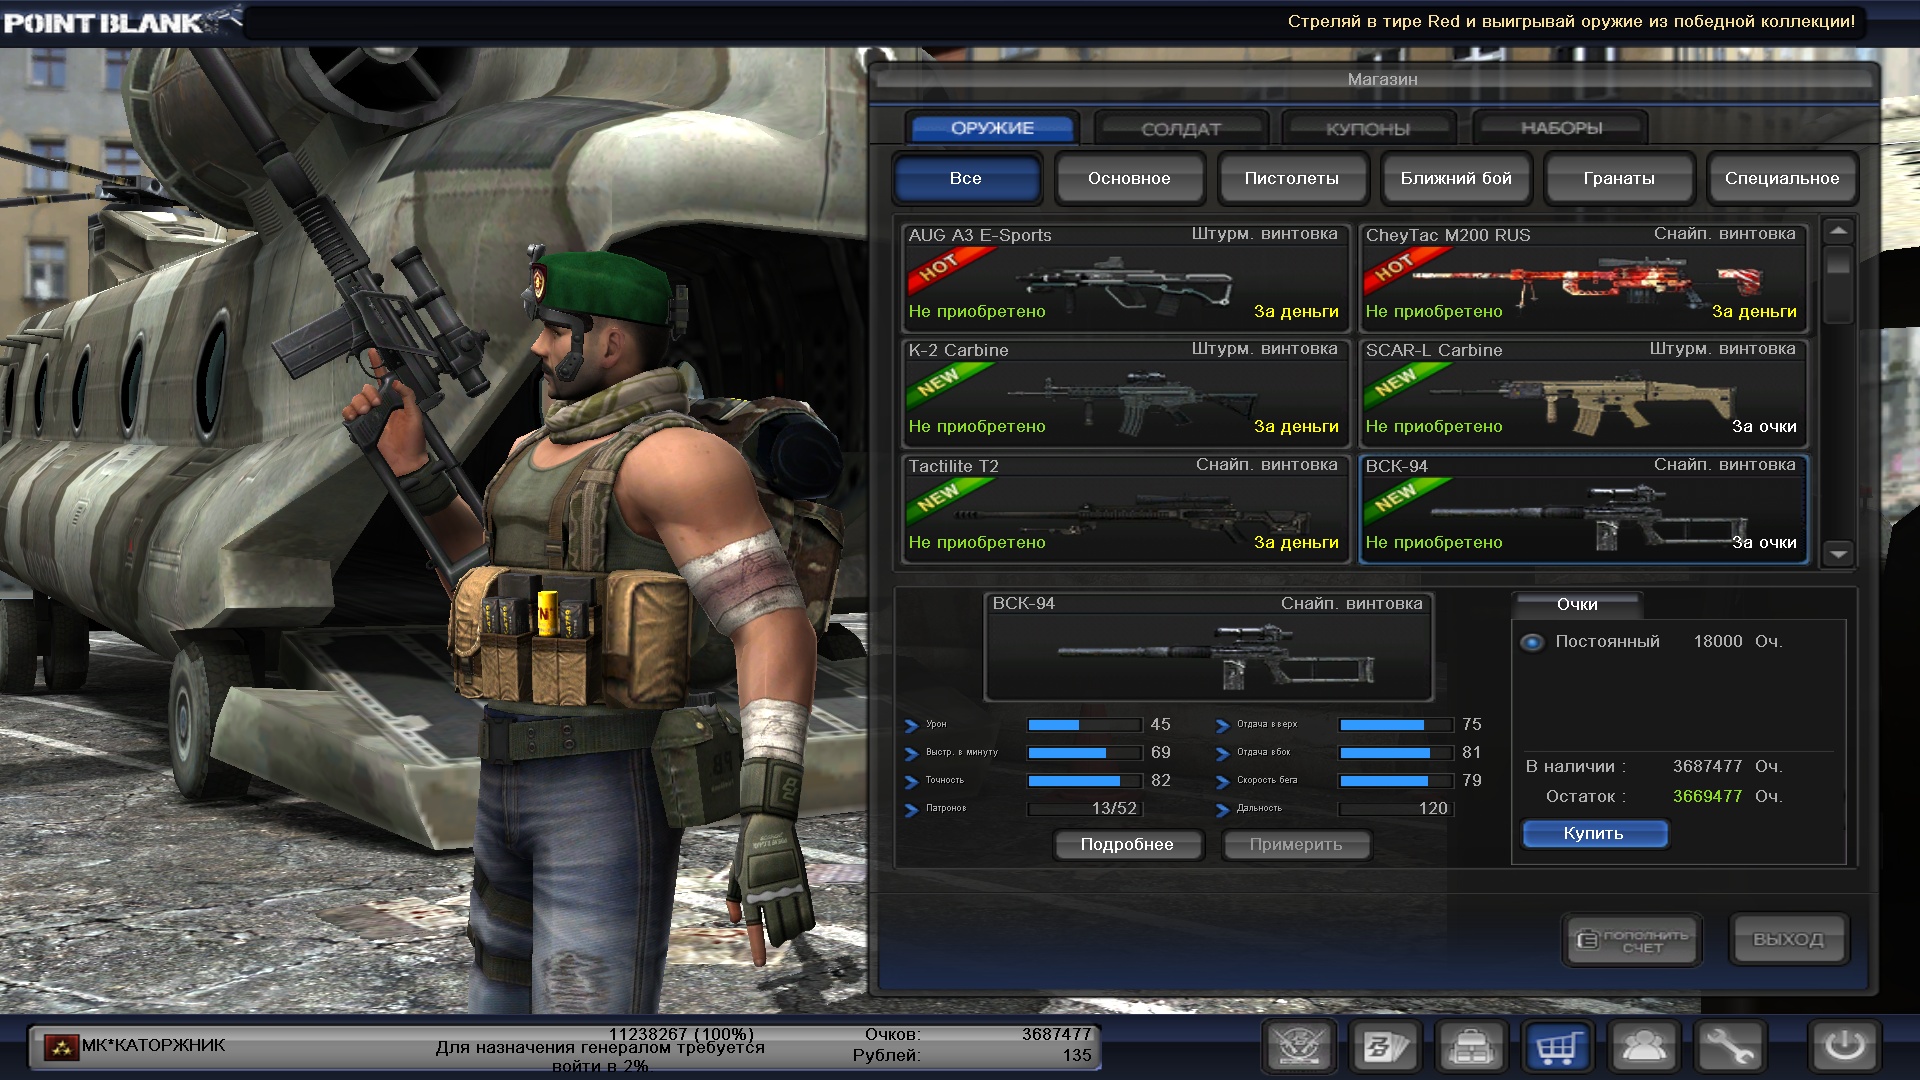
Task: Click the Остаток value 3669477
Action: 1707,796
